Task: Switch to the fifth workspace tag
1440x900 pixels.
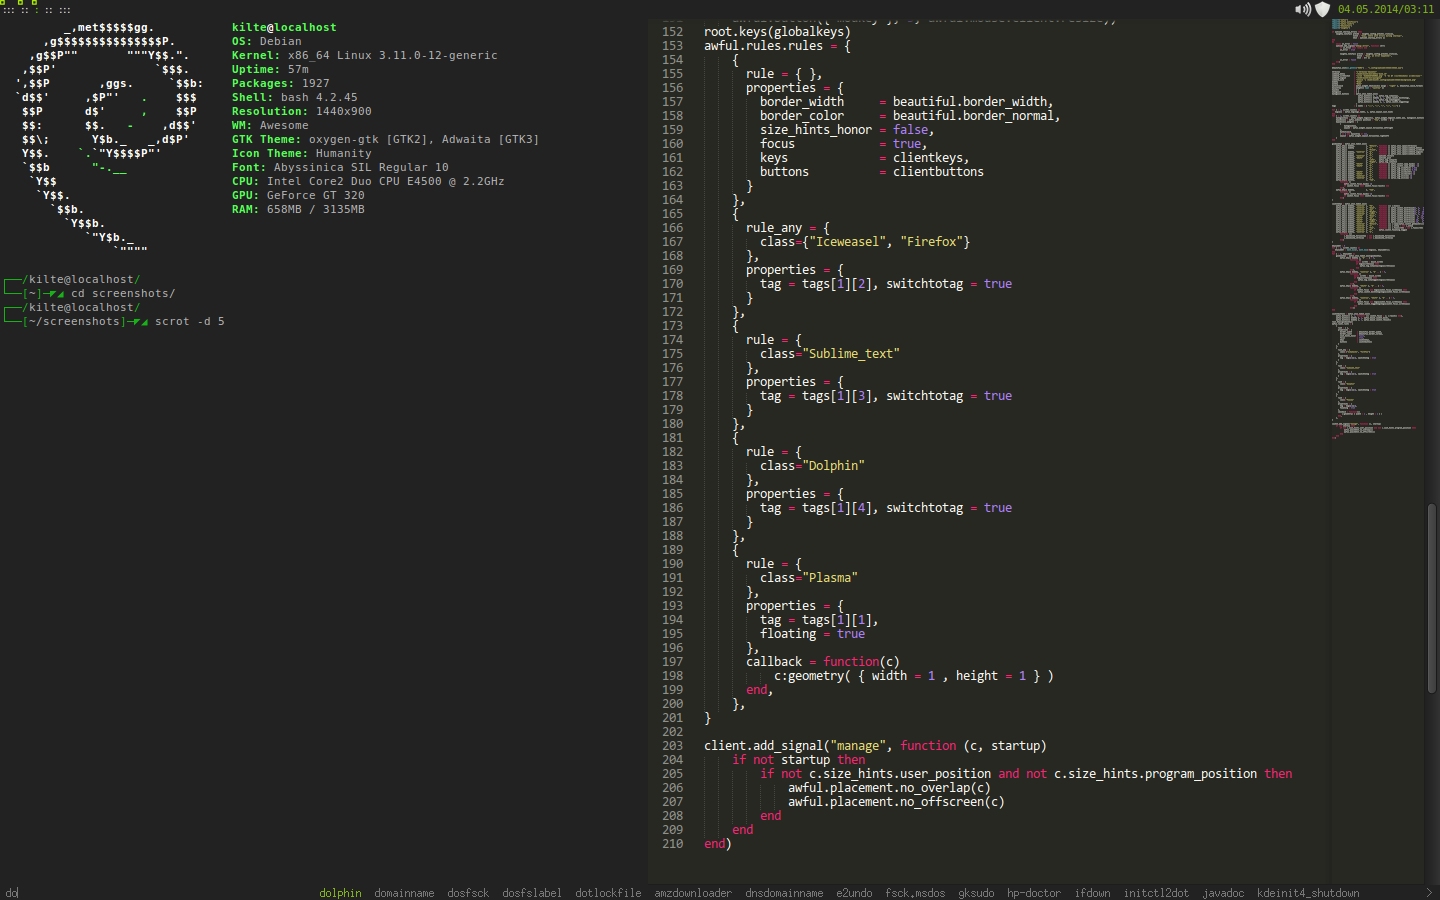Action: [64, 9]
